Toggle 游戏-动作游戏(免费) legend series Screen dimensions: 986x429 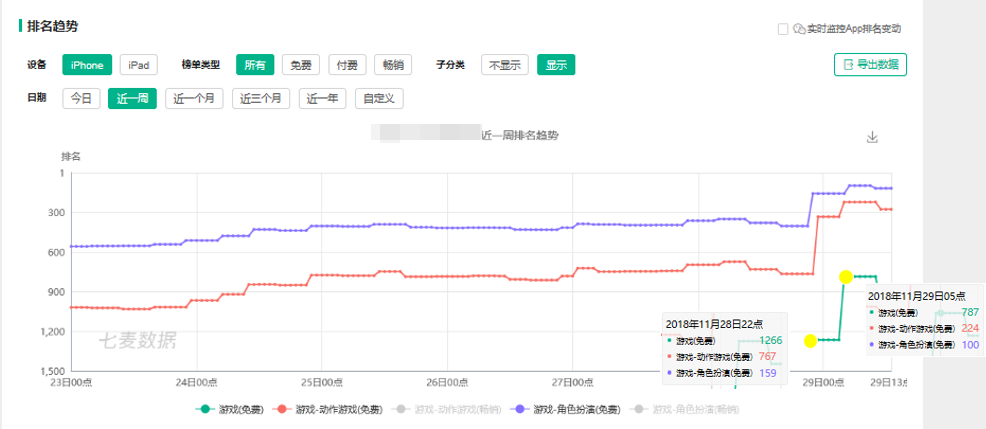(330, 409)
